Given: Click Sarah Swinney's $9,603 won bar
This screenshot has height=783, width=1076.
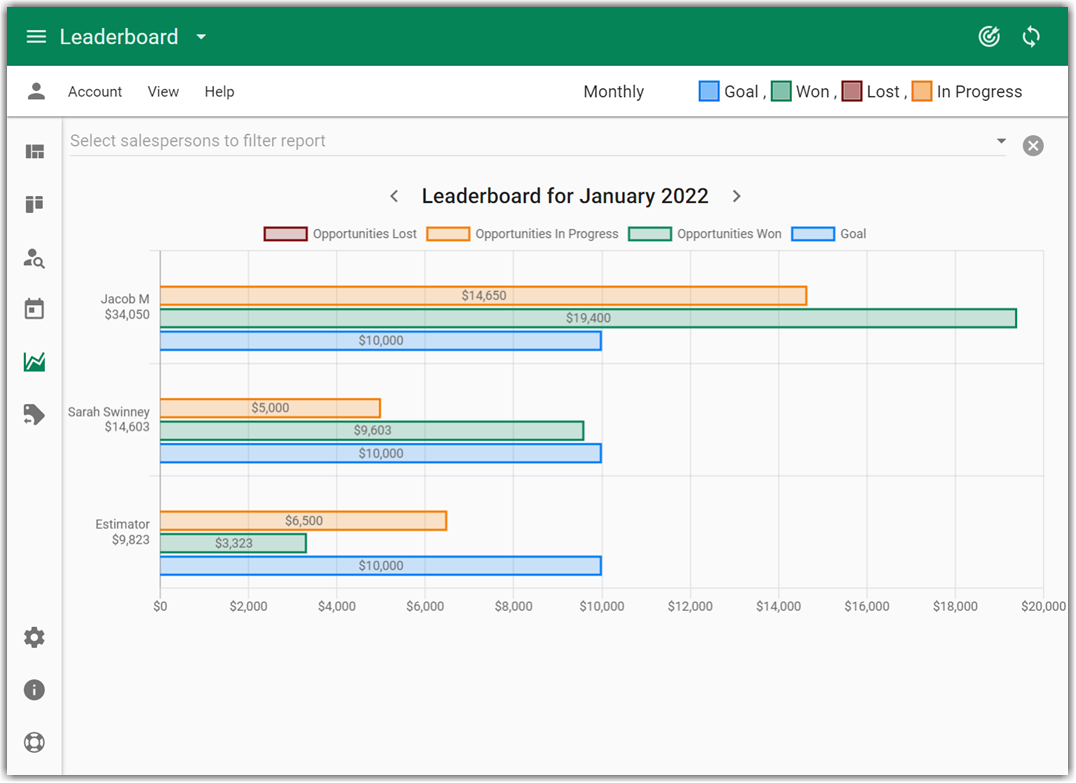Looking at the screenshot, I should point(372,431).
